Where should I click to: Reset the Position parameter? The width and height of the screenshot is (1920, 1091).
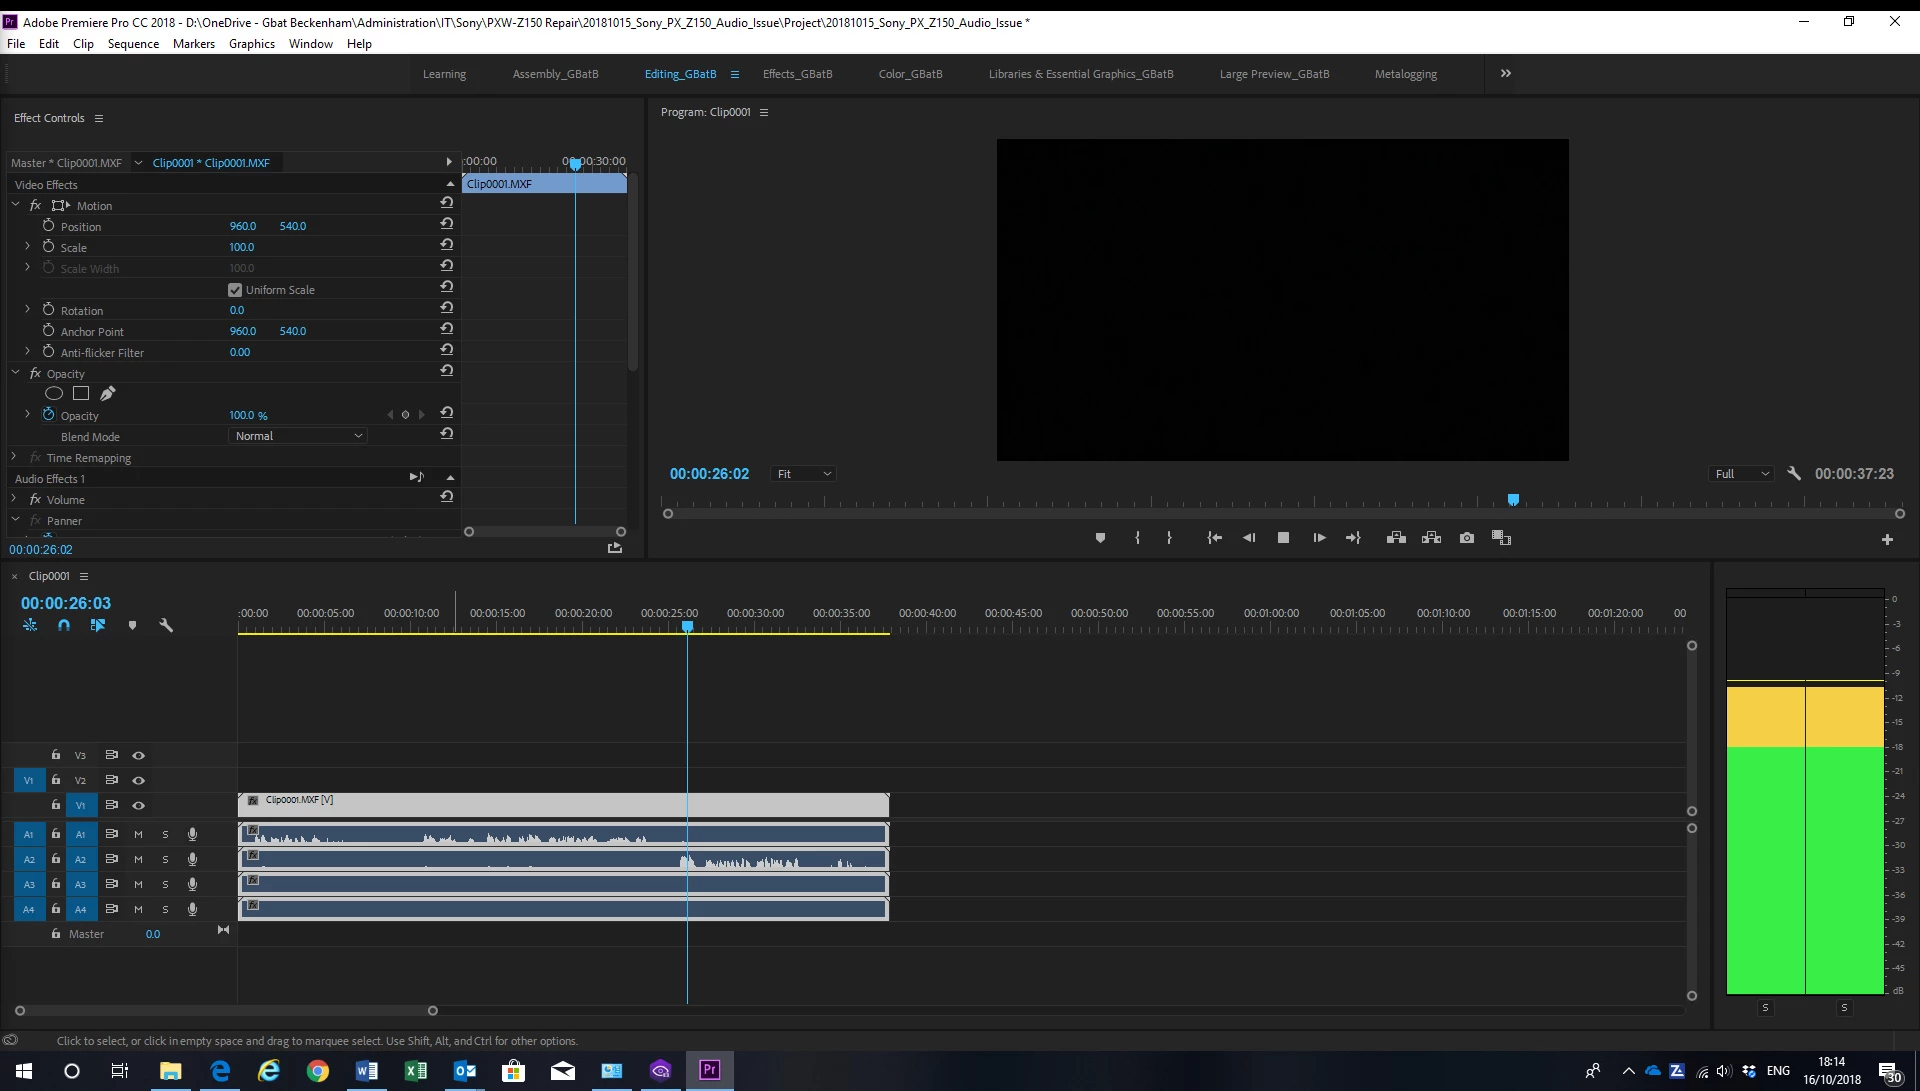click(447, 224)
